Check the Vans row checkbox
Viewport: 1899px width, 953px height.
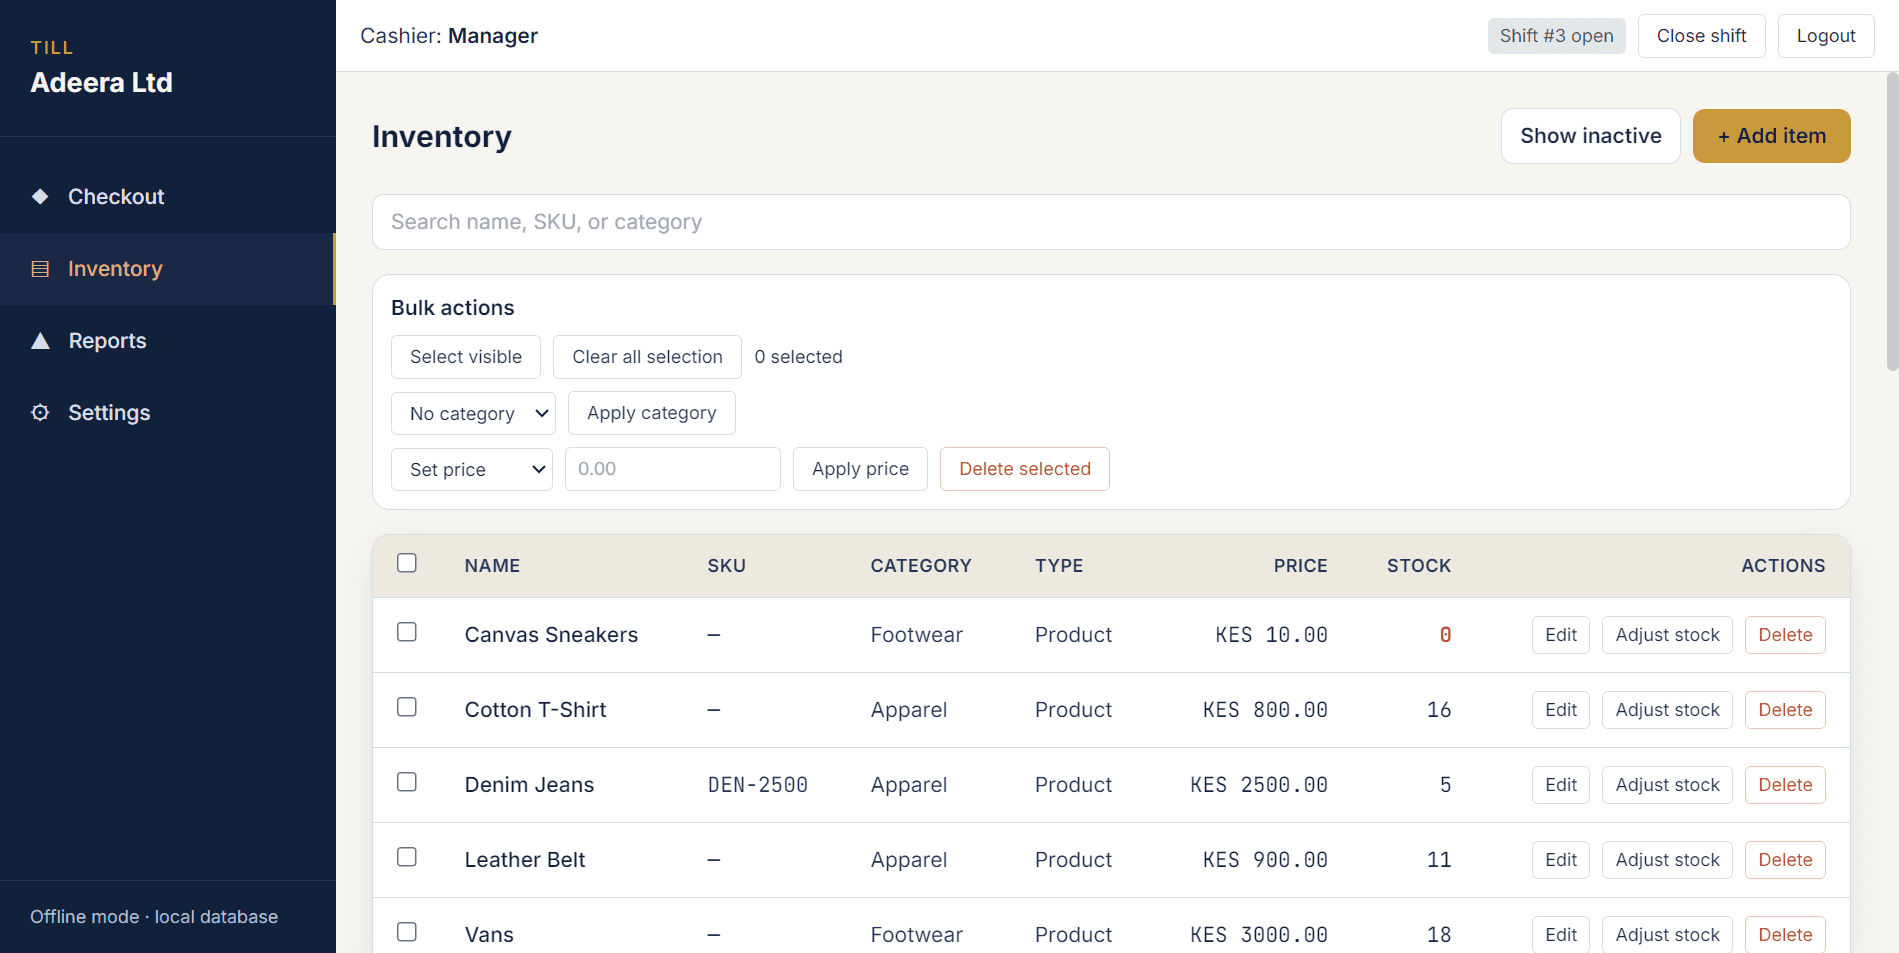point(407,932)
